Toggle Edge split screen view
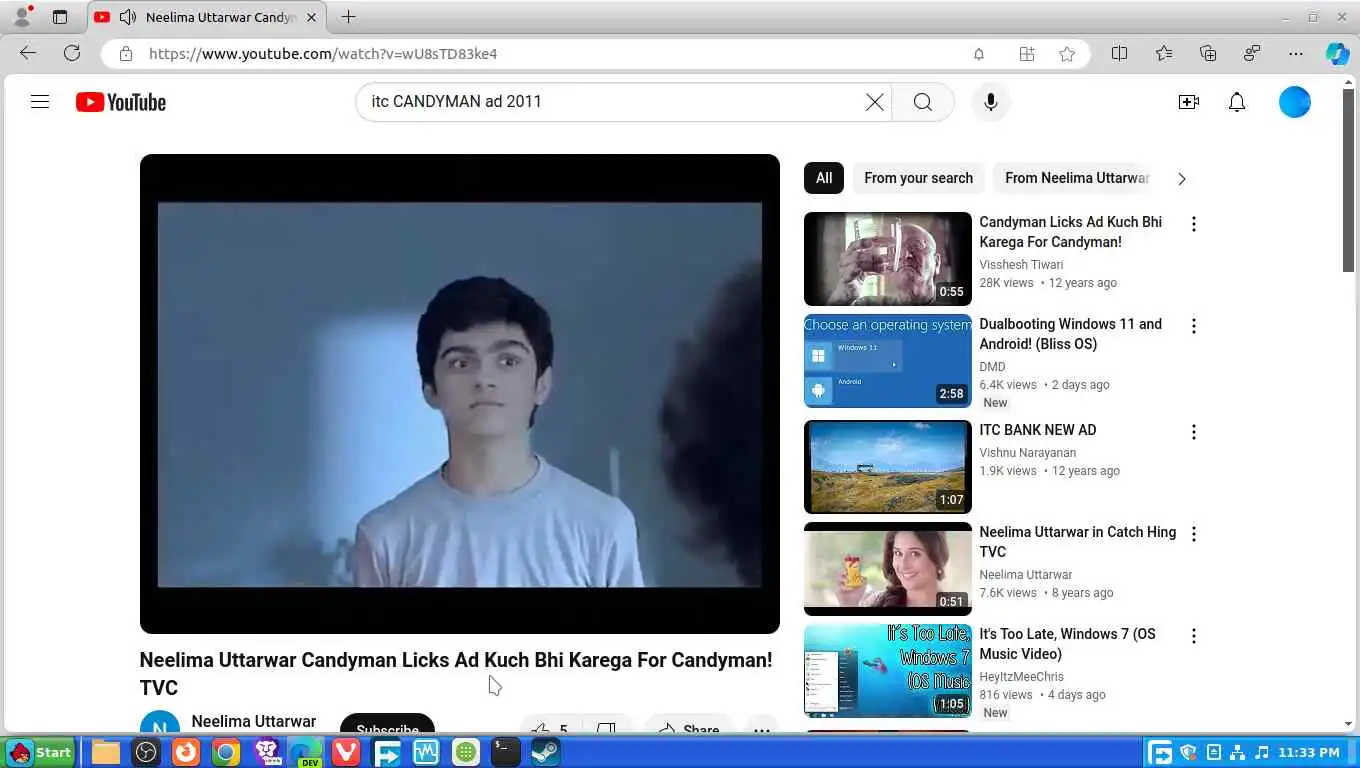Screen dimensions: 1360x768 coord(1120,54)
